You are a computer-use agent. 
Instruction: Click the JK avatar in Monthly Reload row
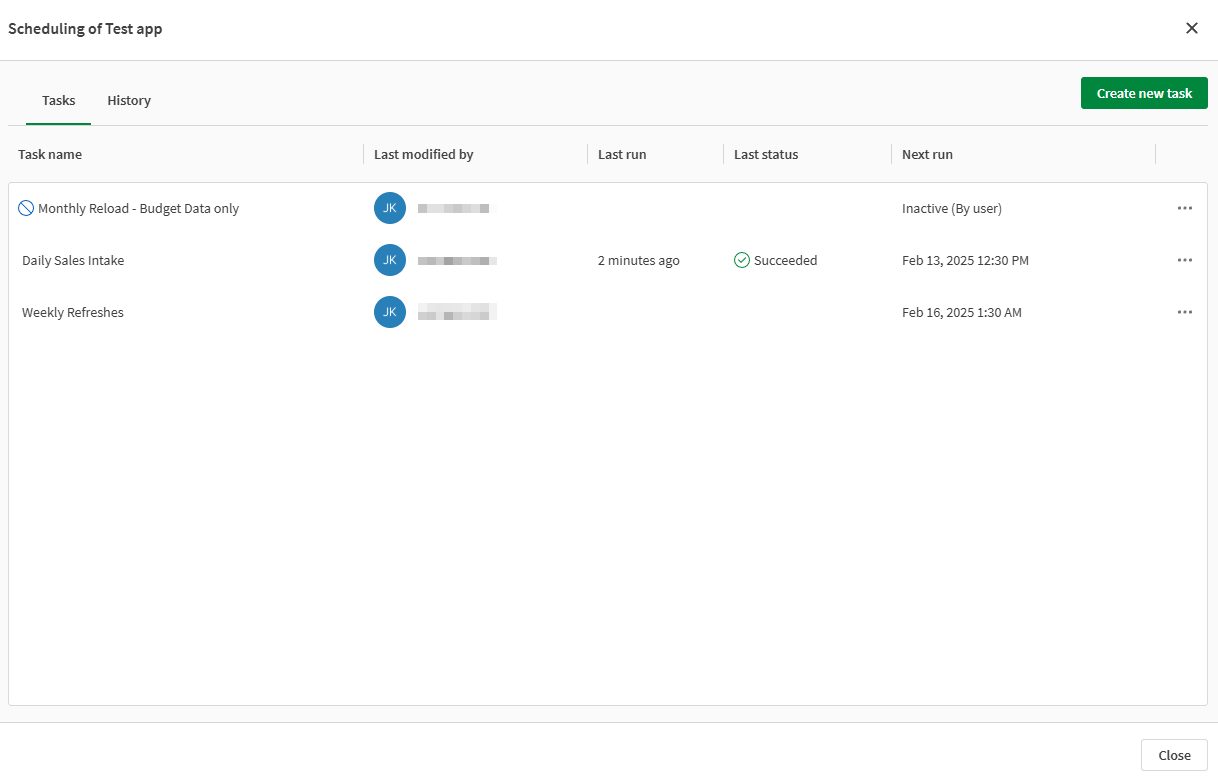point(390,208)
